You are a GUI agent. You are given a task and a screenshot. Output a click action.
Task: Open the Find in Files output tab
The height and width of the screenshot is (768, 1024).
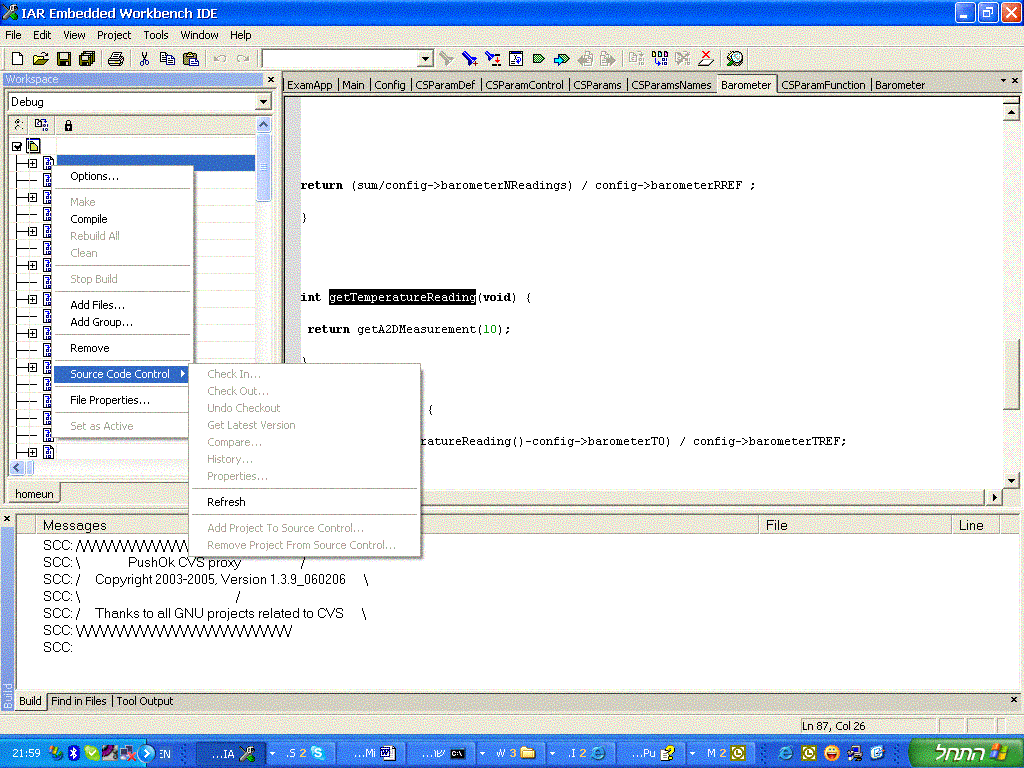(79, 701)
